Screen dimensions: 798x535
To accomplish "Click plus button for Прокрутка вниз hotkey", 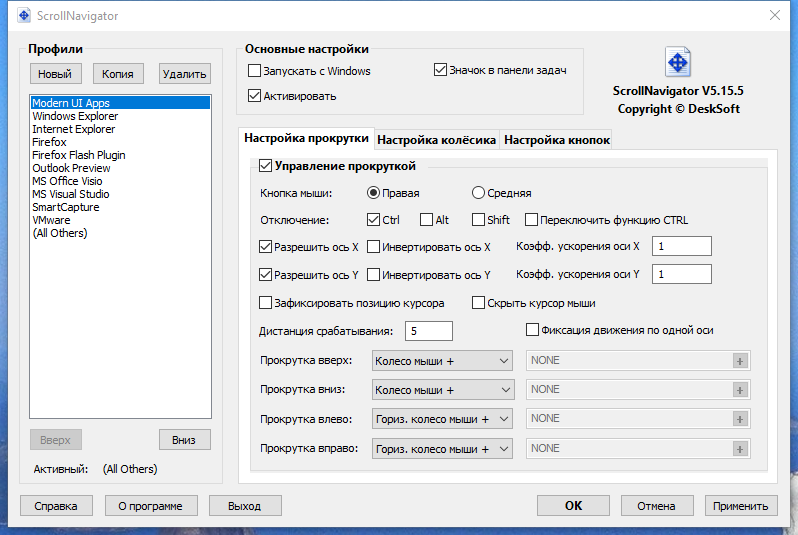I will pyautogui.click(x=739, y=390).
